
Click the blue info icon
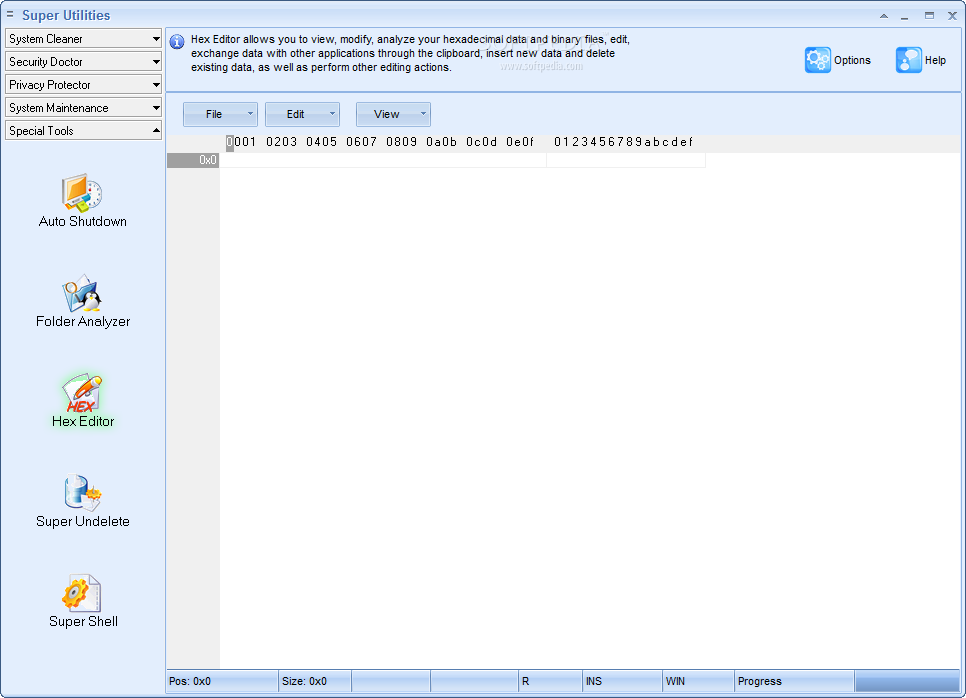click(x=177, y=42)
